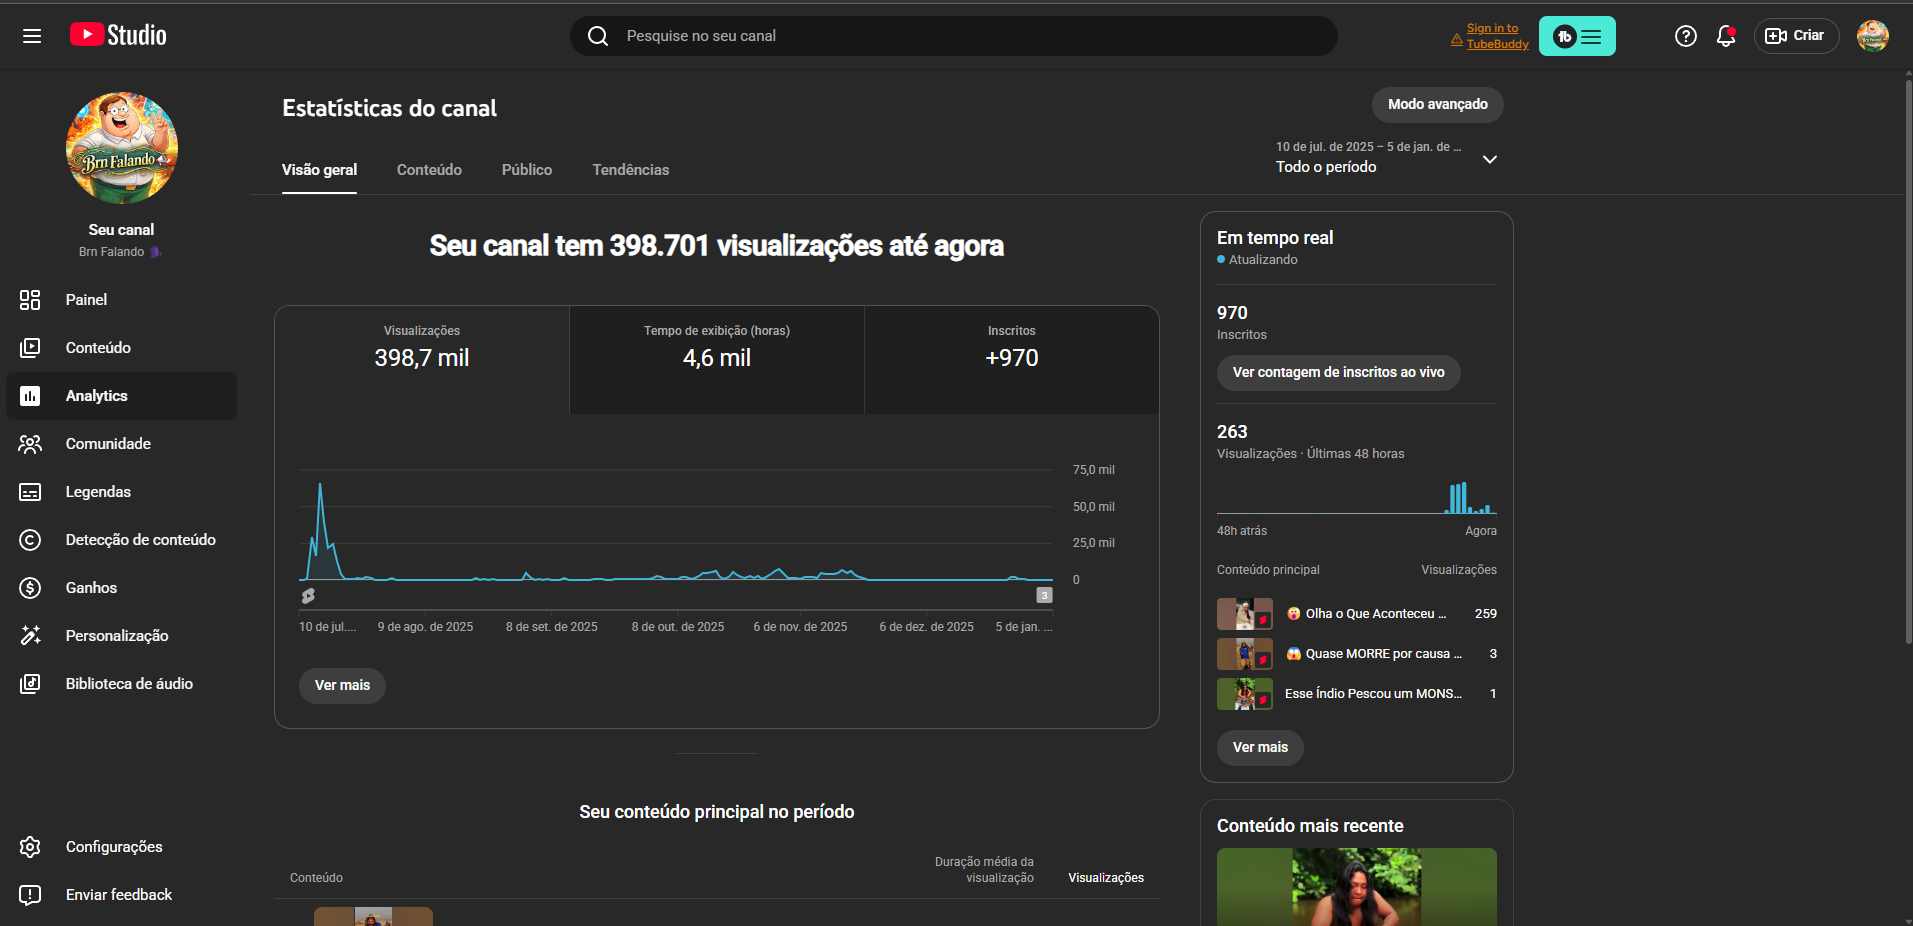The height and width of the screenshot is (926, 1913).
Task: Open the Brn Falando channel avatar
Action: point(122,148)
